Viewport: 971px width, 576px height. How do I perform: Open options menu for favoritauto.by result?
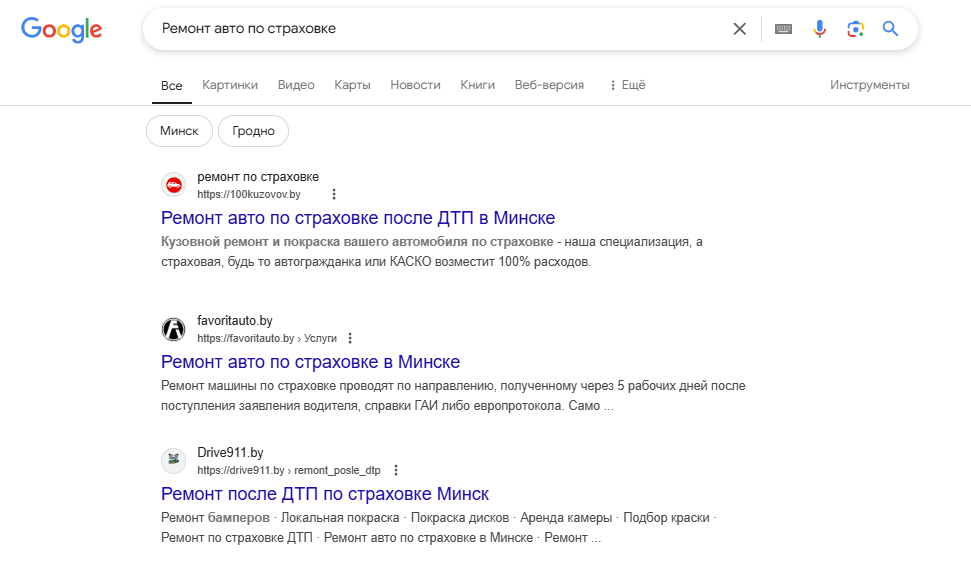click(x=350, y=339)
